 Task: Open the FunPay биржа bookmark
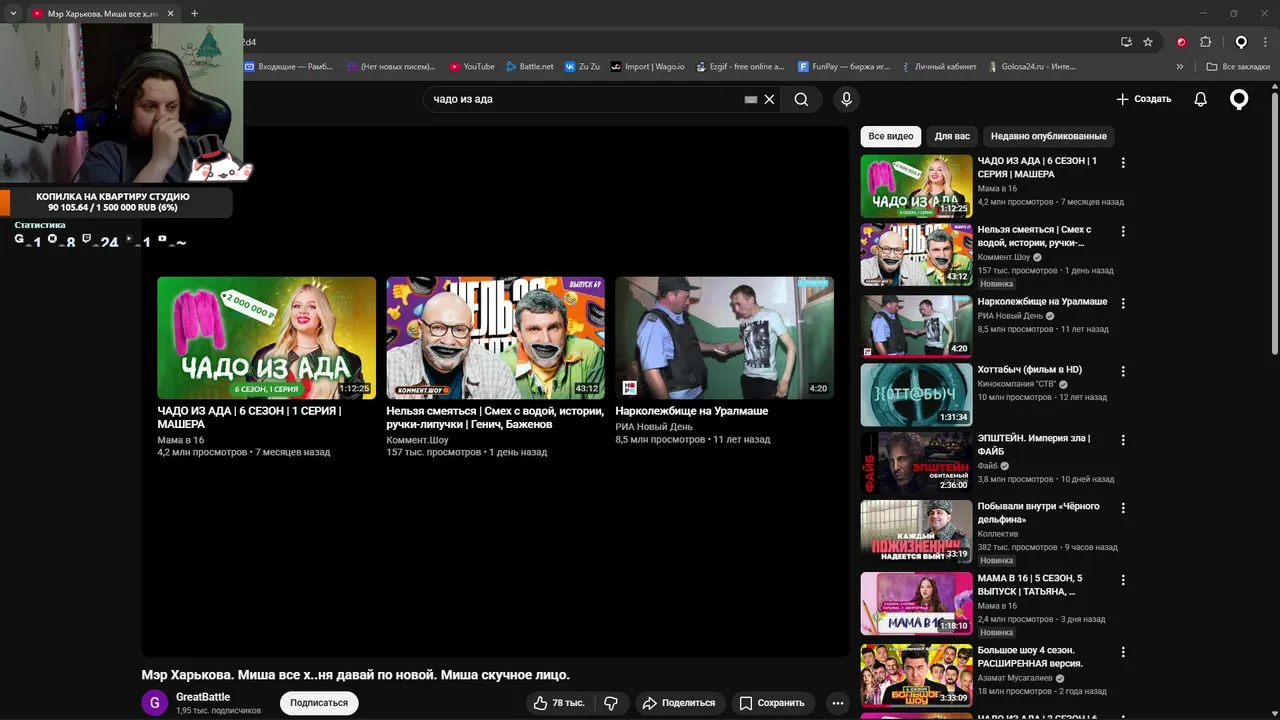pyautogui.click(x=844, y=67)
